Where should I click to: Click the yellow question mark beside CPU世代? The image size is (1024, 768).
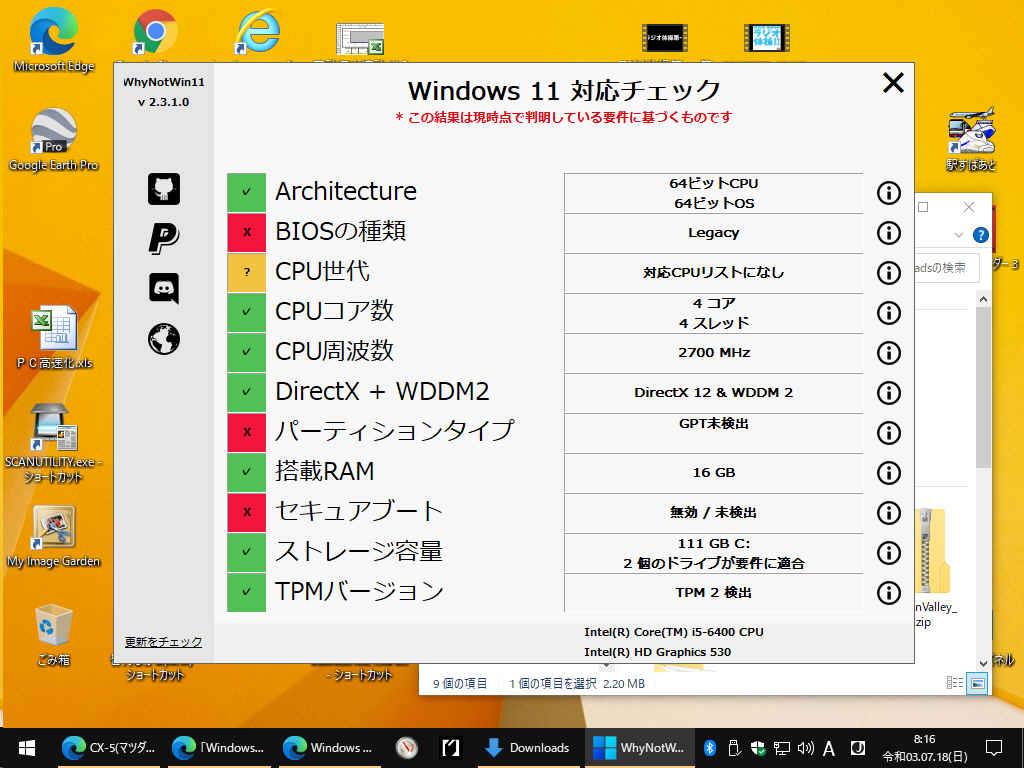tap(246, 272)
